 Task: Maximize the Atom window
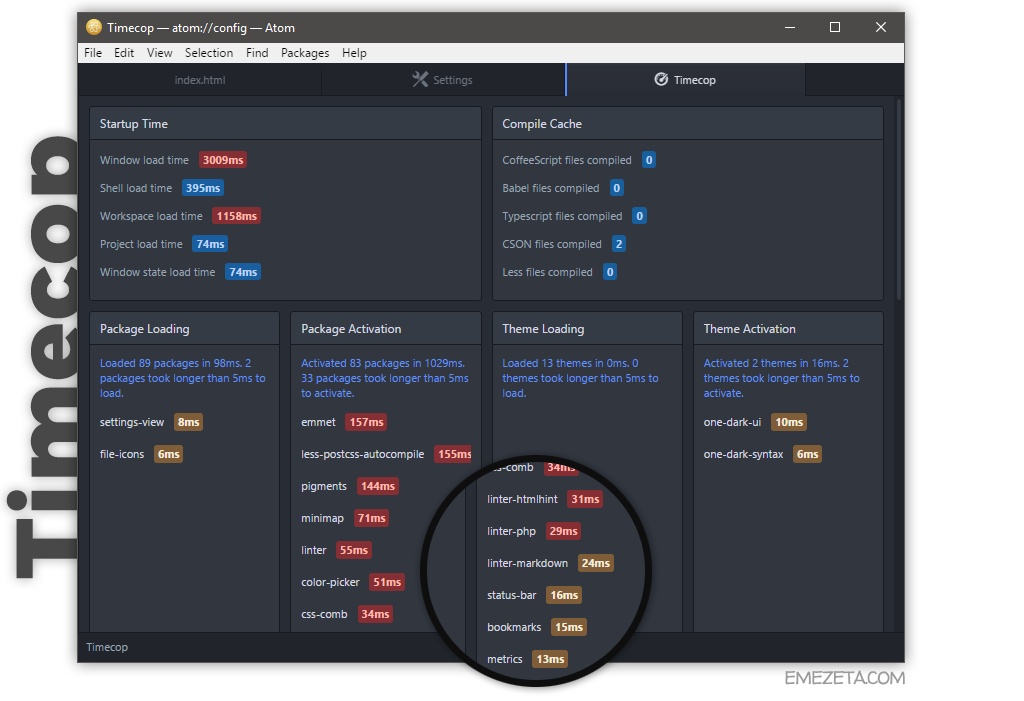tap(835, 27)
